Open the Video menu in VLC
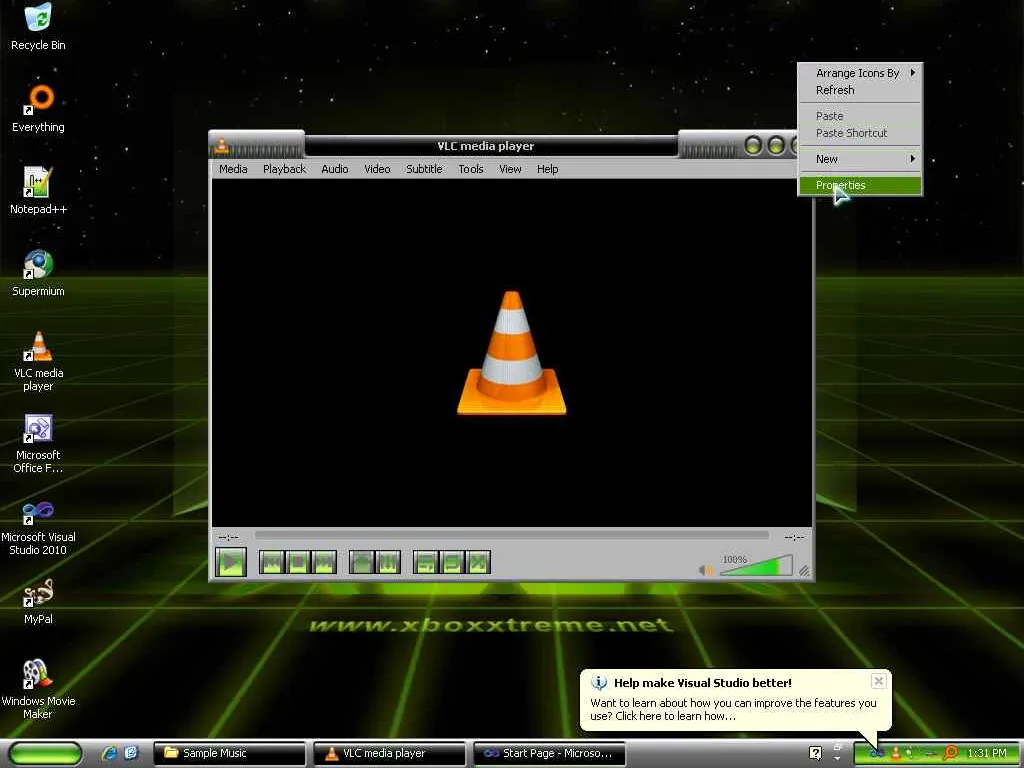Screen dimensions: 1024x768 point(377,169)
